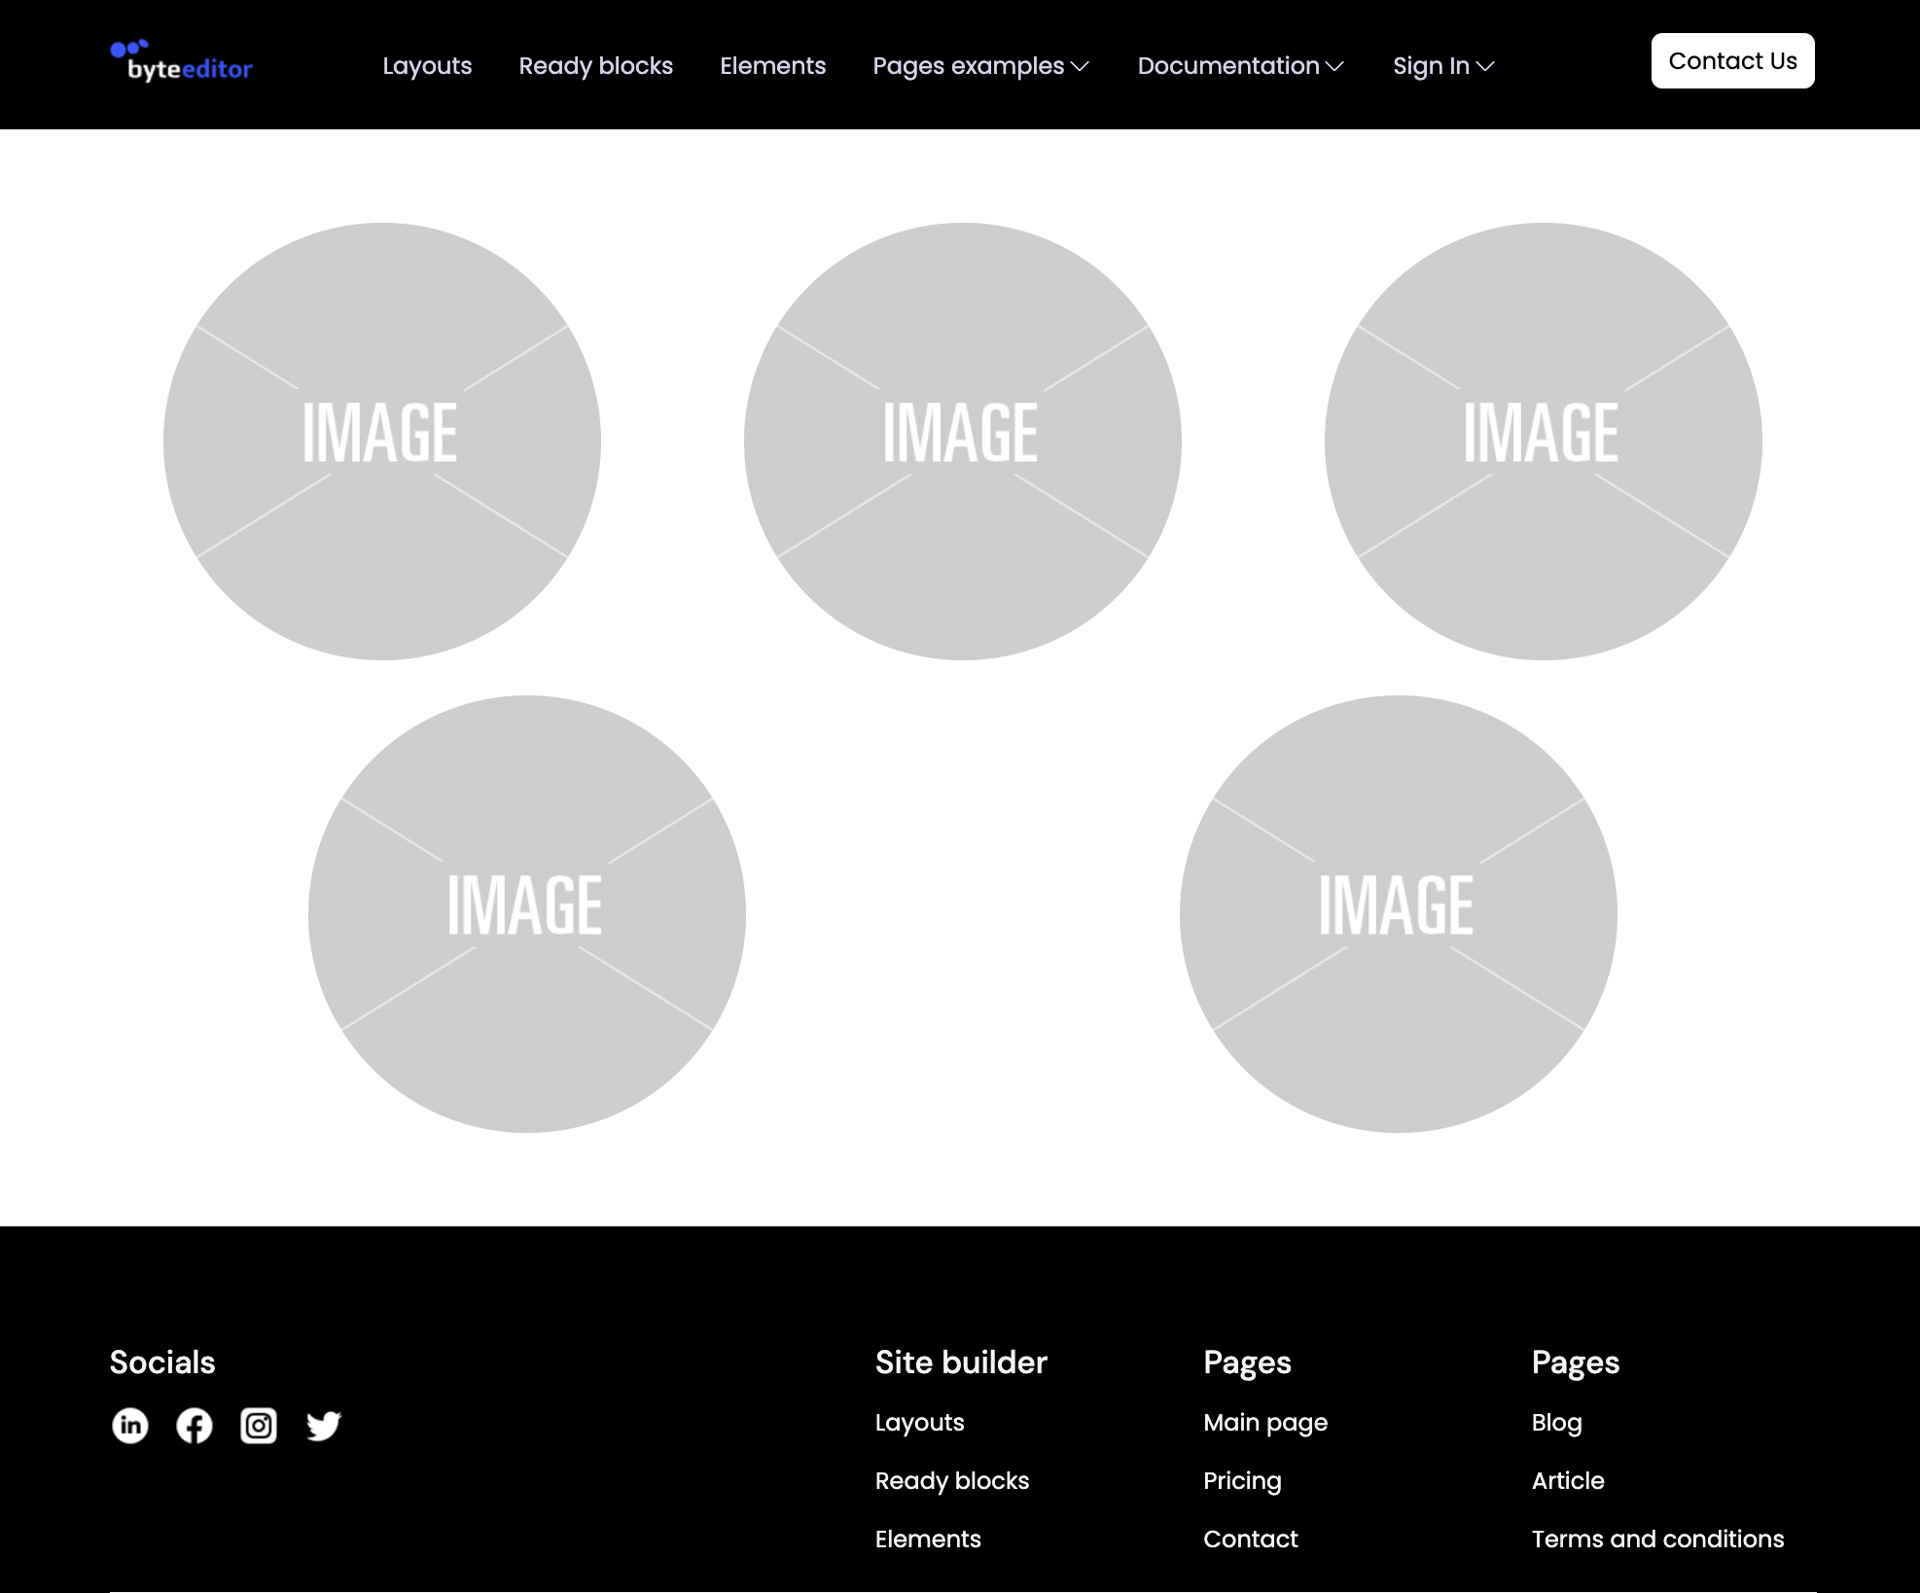Visit the Blog footer link
This screenshot has height=1593, width=1920.
1556,1422
